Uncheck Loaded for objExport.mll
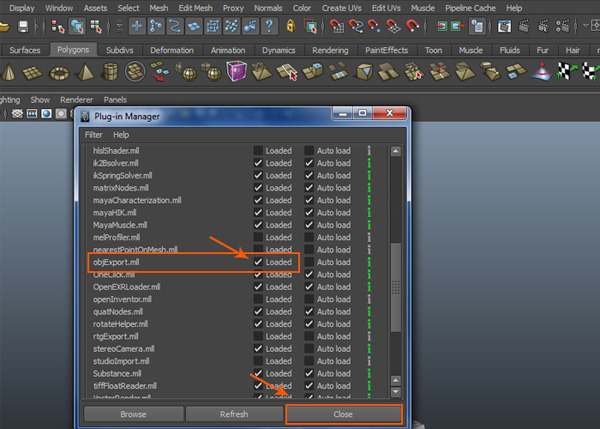600x429 pixels. 258,262
